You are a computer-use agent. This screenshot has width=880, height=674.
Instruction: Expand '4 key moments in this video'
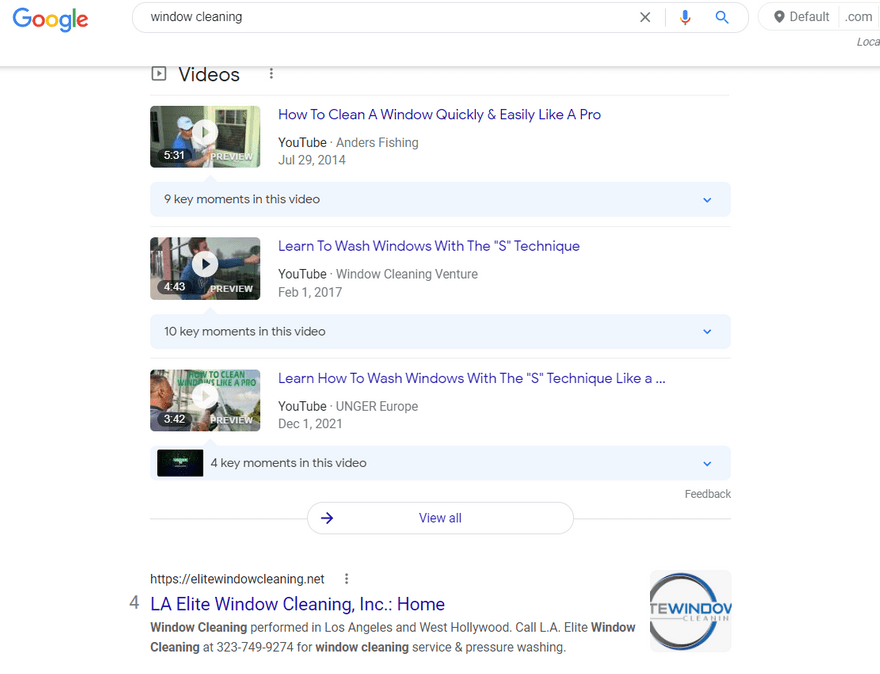click(x=440, y=463)
